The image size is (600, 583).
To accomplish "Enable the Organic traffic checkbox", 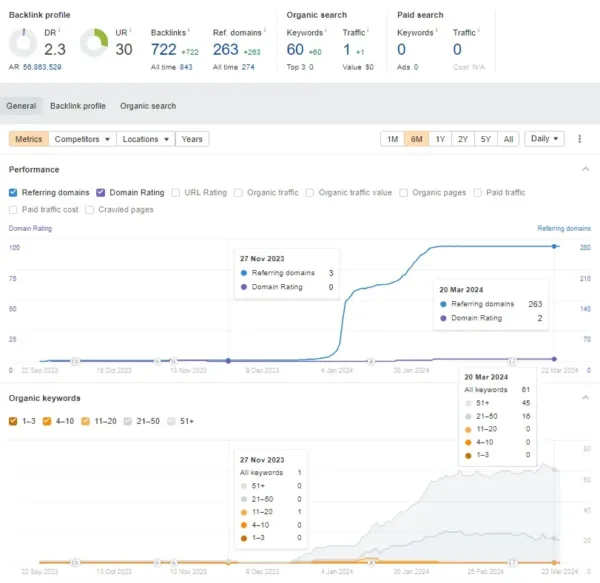I will coord(238,192).
